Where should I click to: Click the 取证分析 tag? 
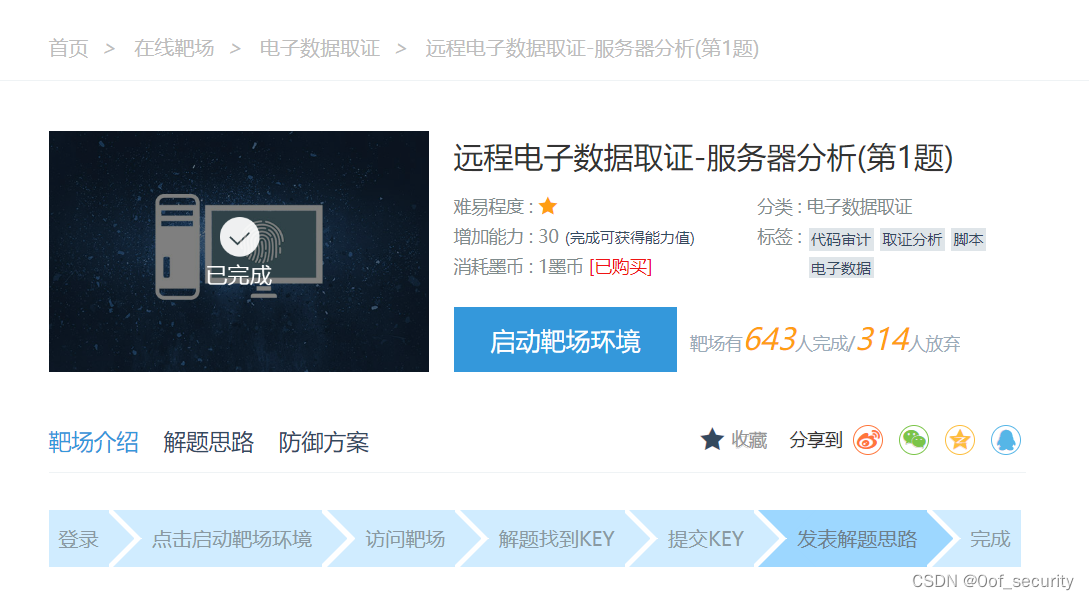912,240
